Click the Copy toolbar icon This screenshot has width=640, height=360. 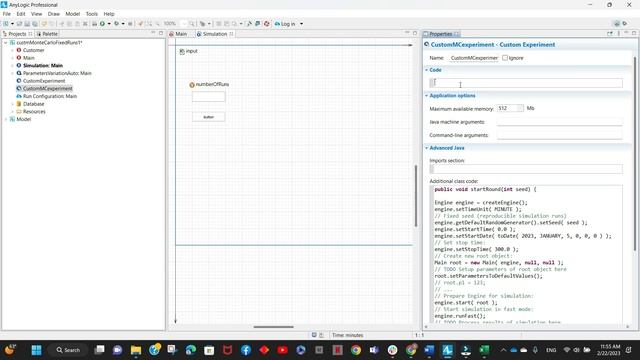coord(69,24)
